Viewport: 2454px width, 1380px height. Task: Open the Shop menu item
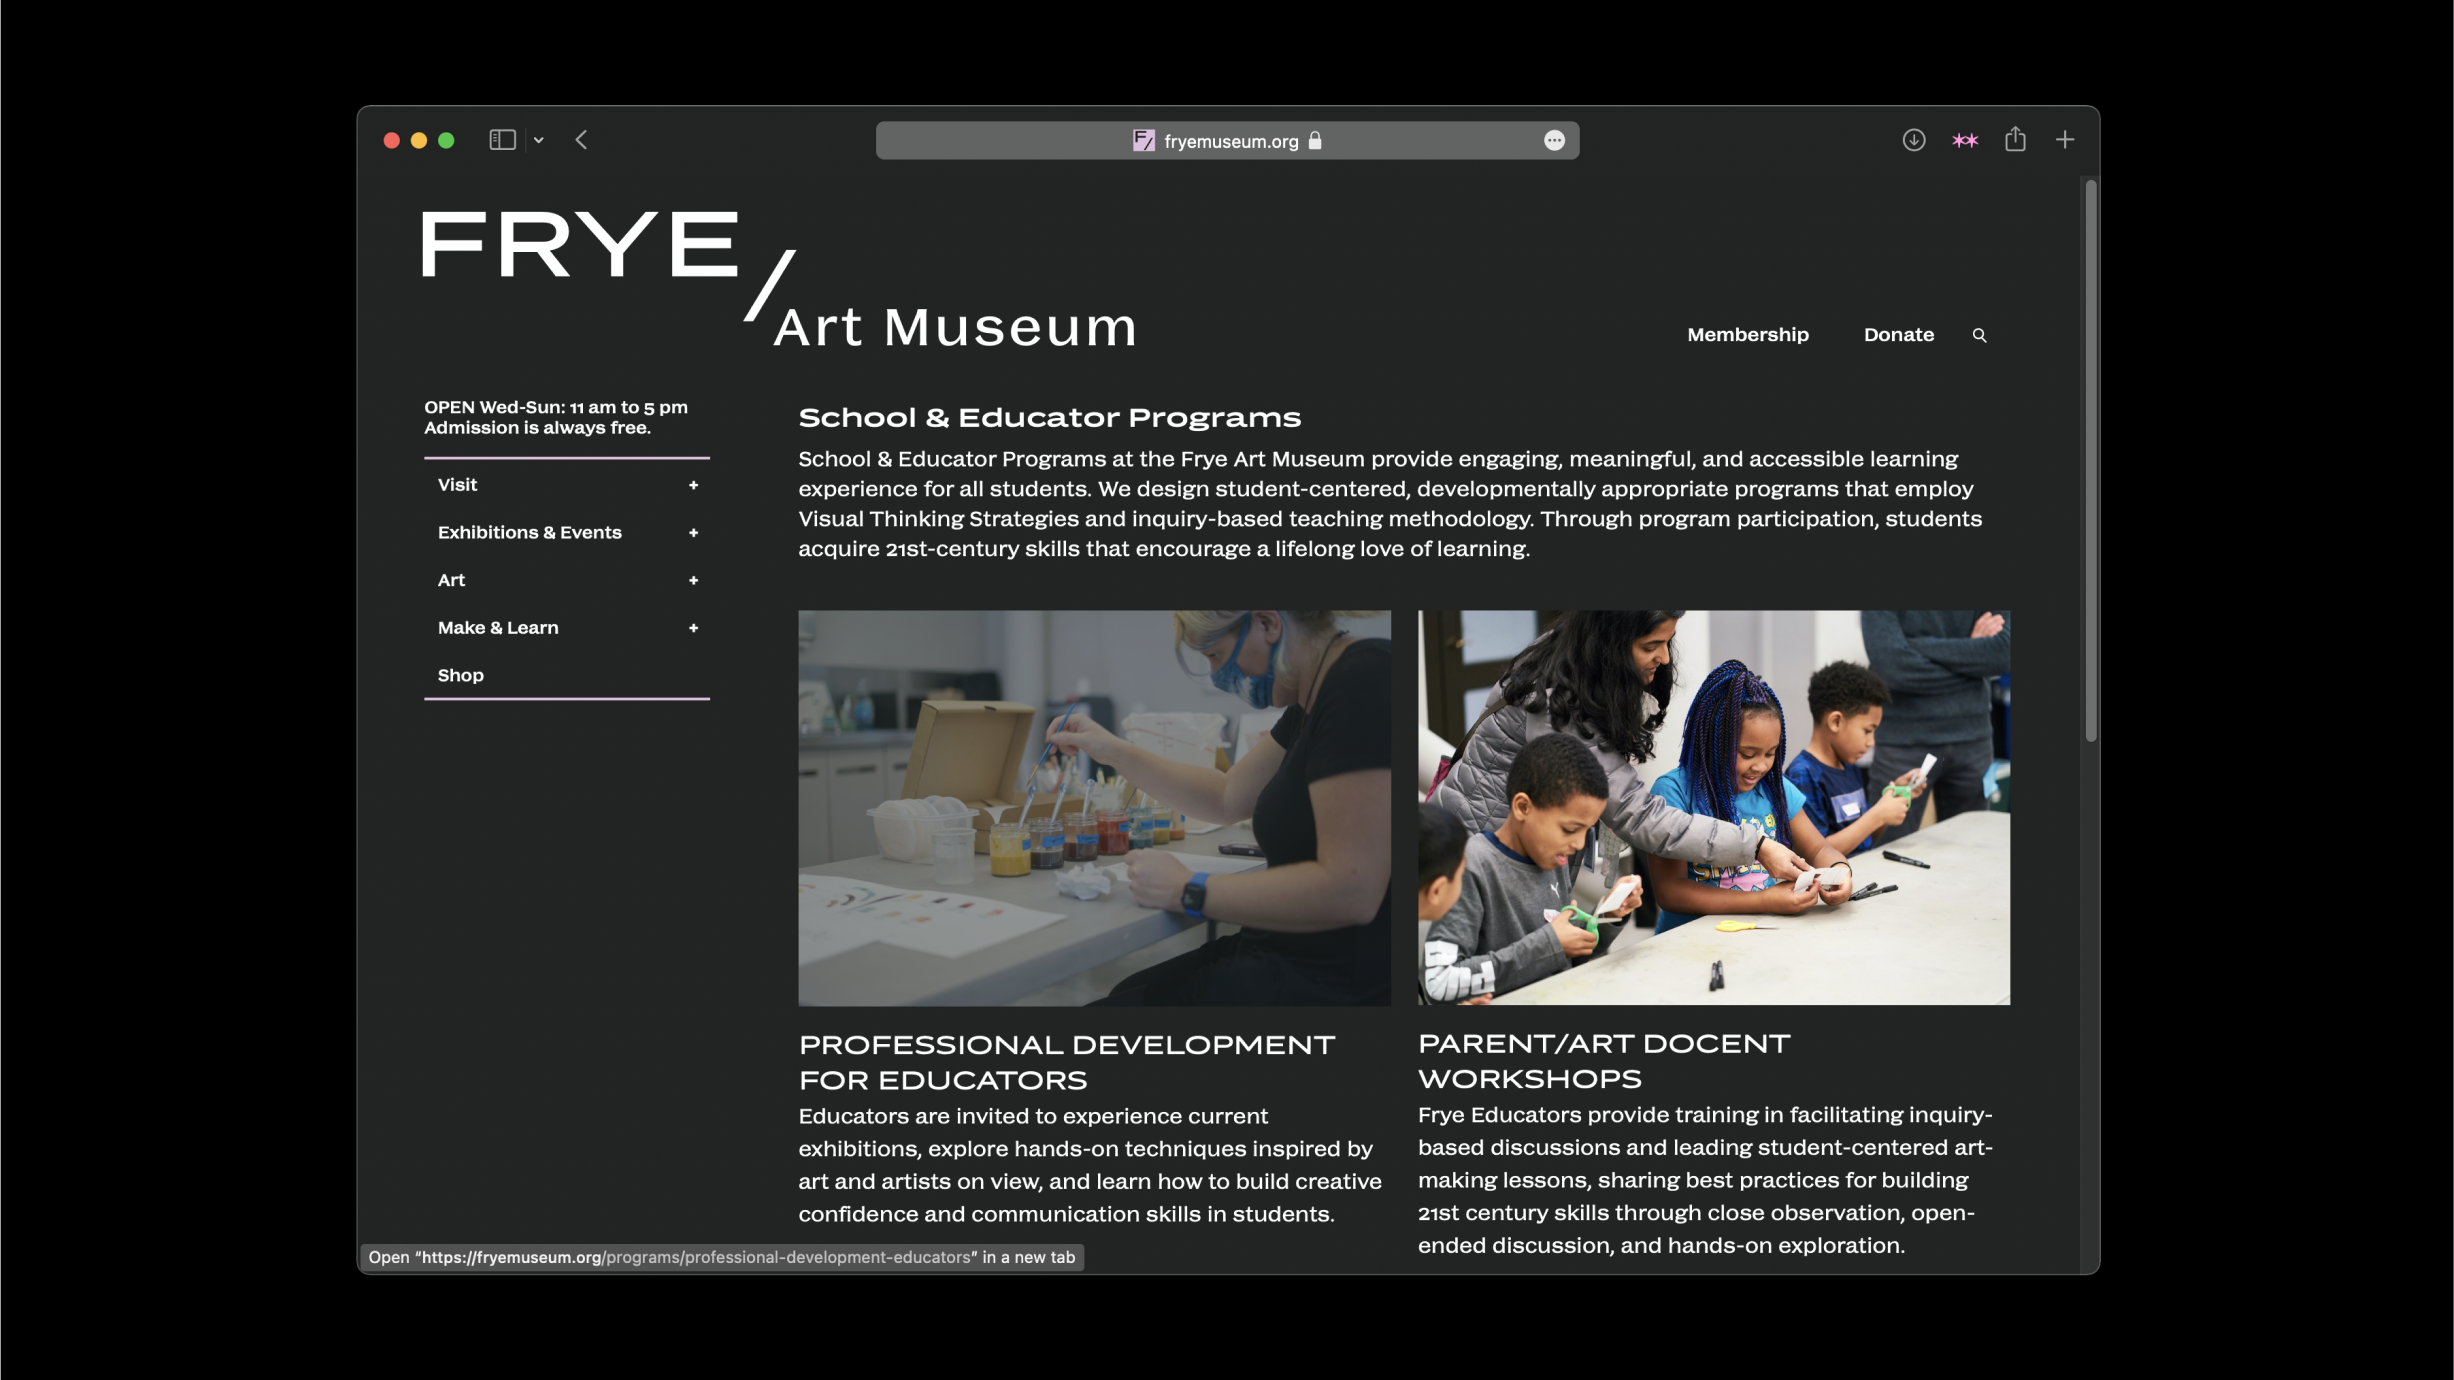point(461,676)
